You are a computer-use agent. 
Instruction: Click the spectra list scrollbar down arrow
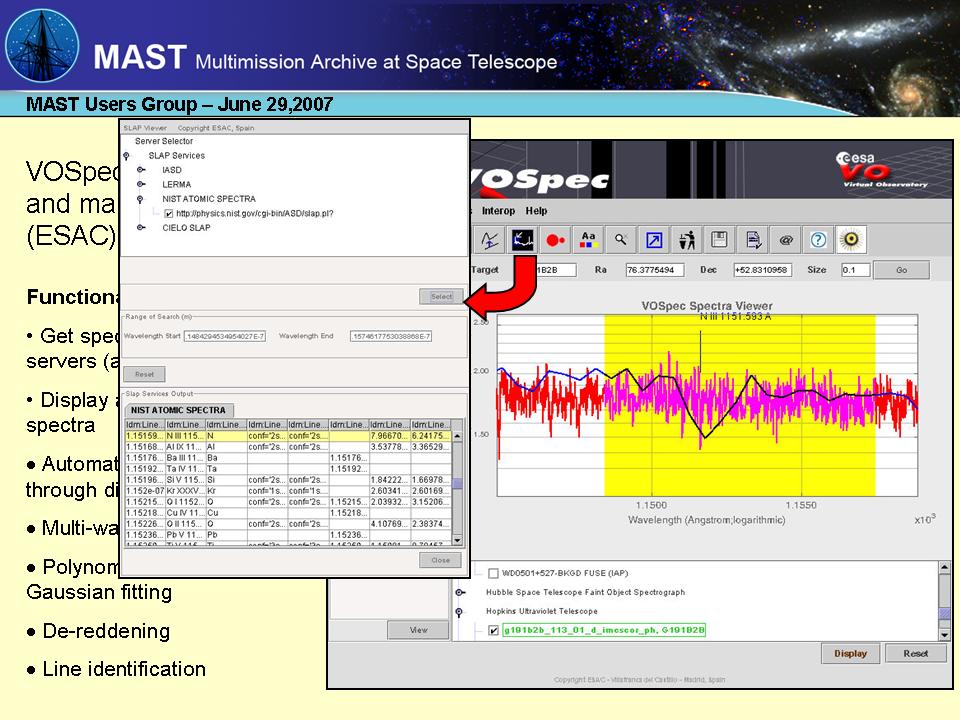945,635
